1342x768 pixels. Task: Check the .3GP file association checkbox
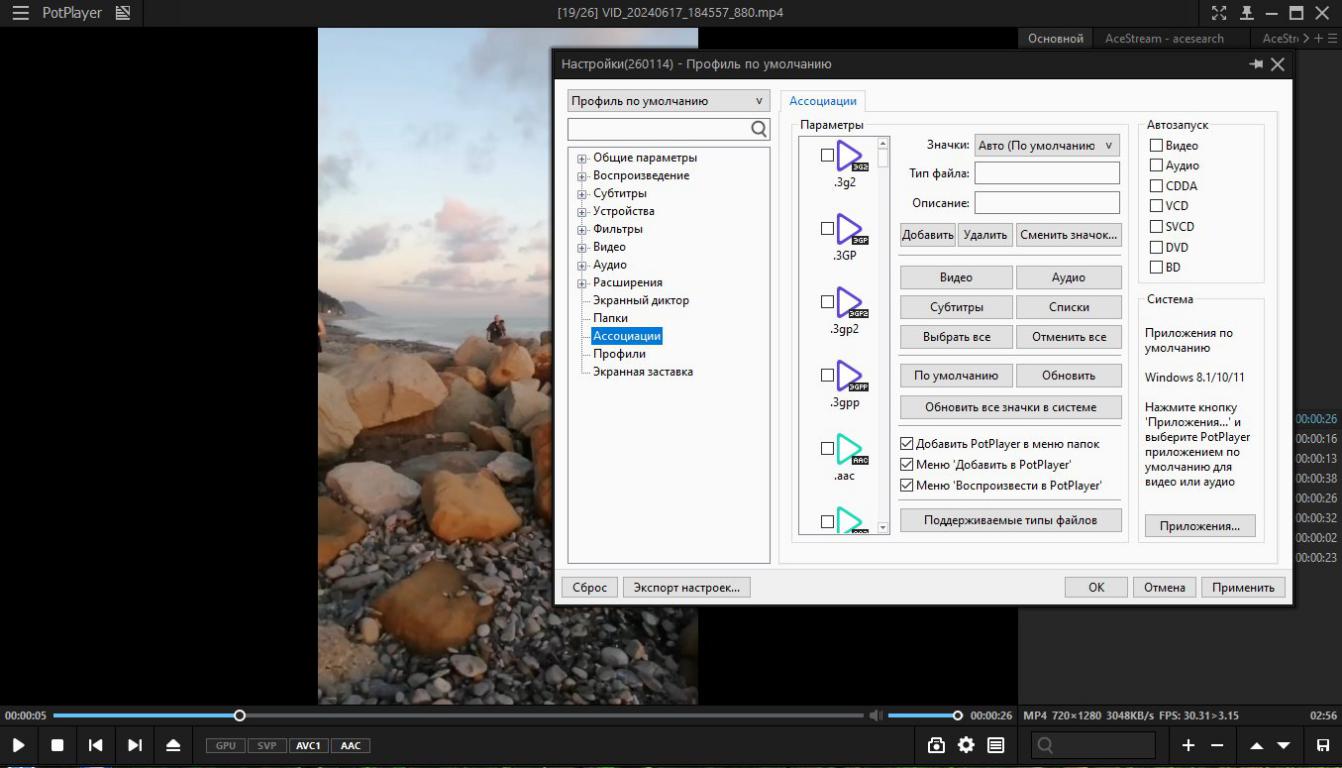(827, 228)
